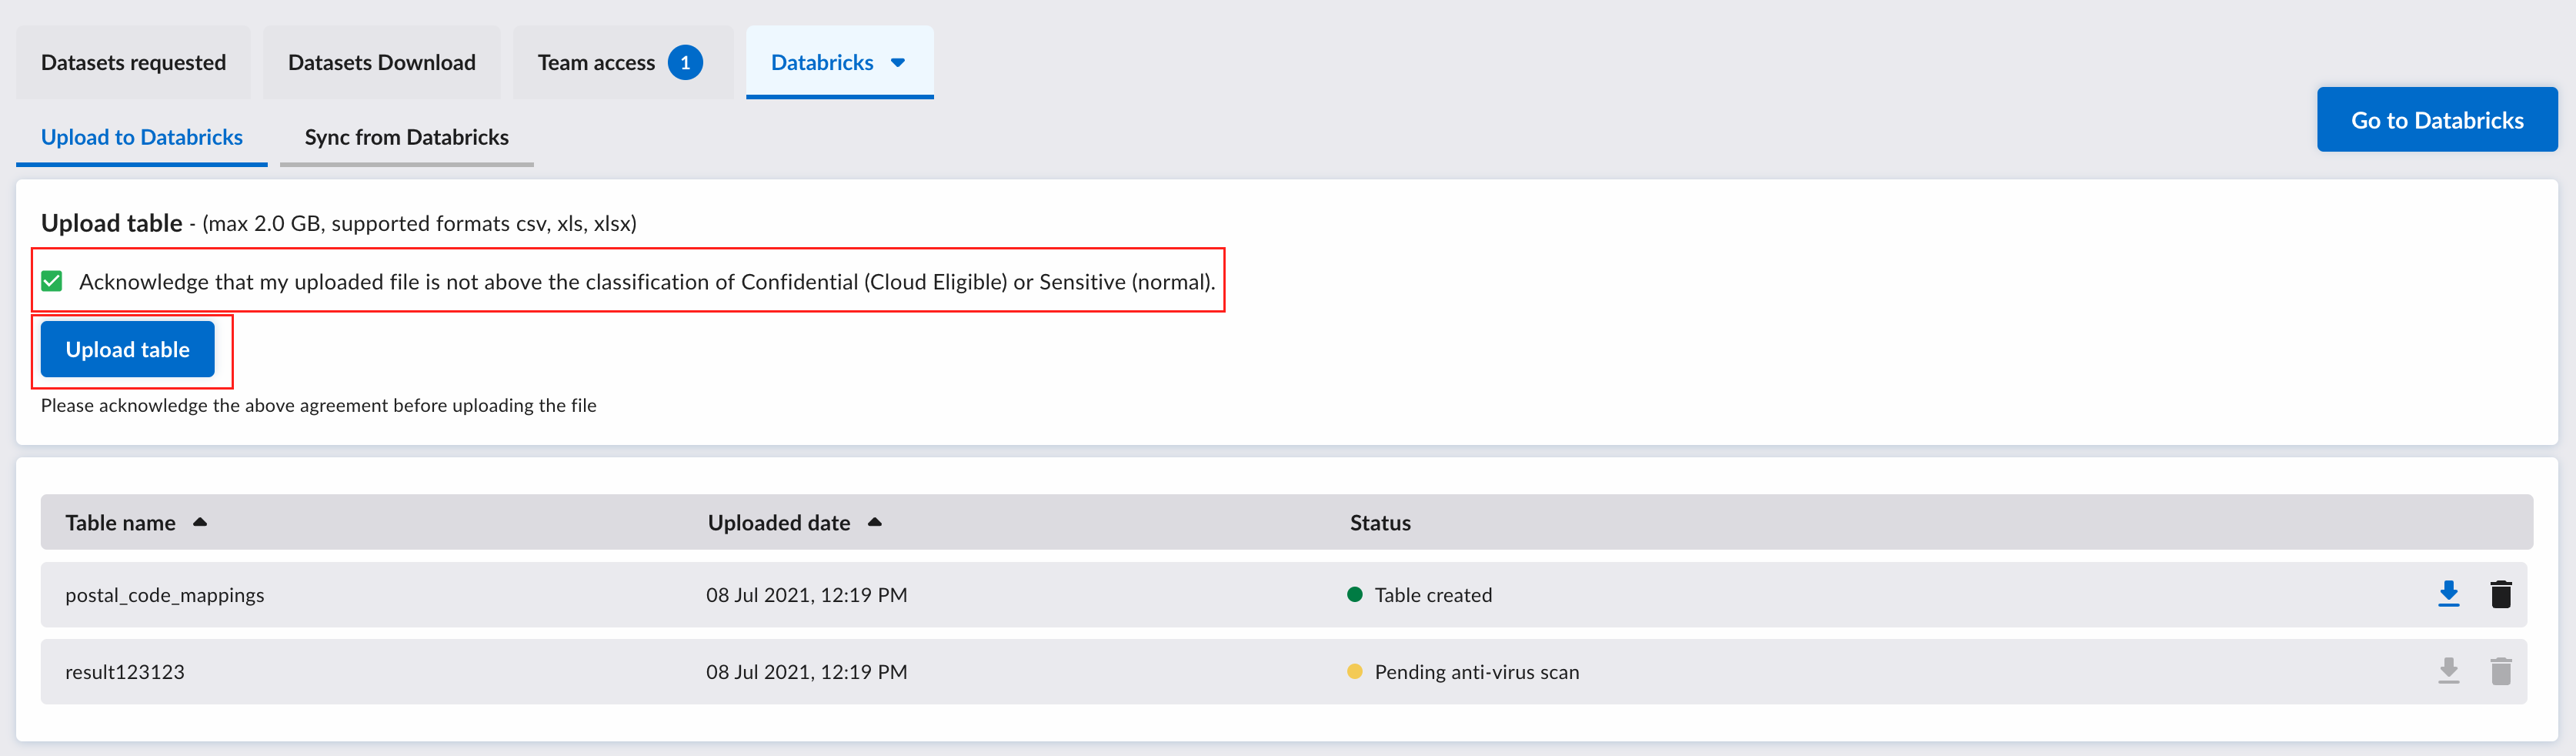Uncheck the classification acknowledgement checkbox
The image size is (2576, 756).
[52, 281]
